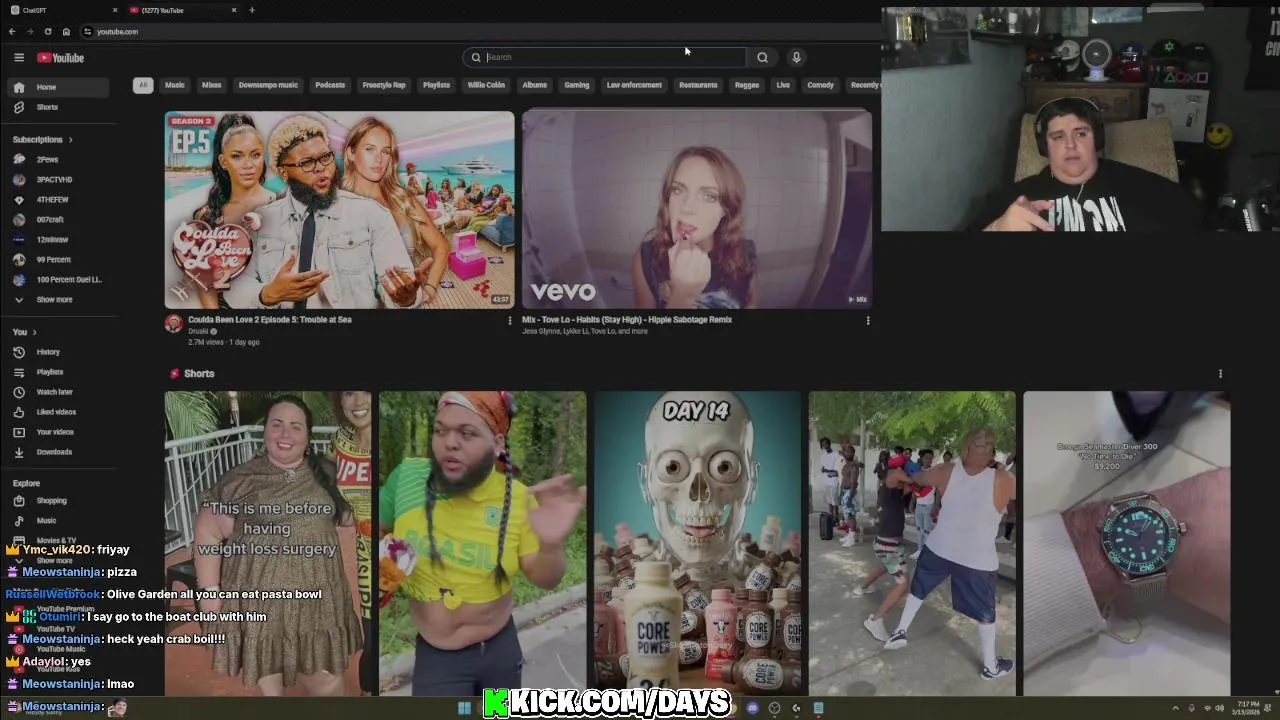Screen dimensions: 1280x720
Task: Open 007craft subscription channel
Action: [60, 219]
